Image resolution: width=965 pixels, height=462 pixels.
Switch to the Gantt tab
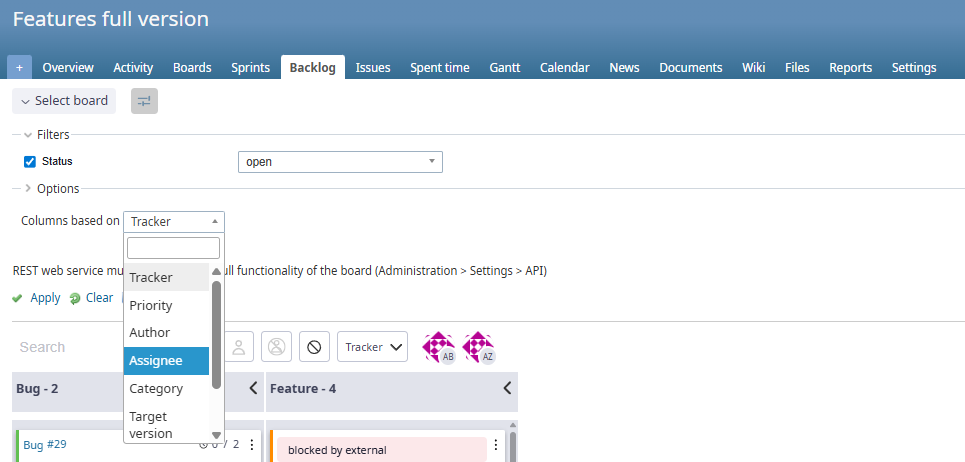(504, 68)
